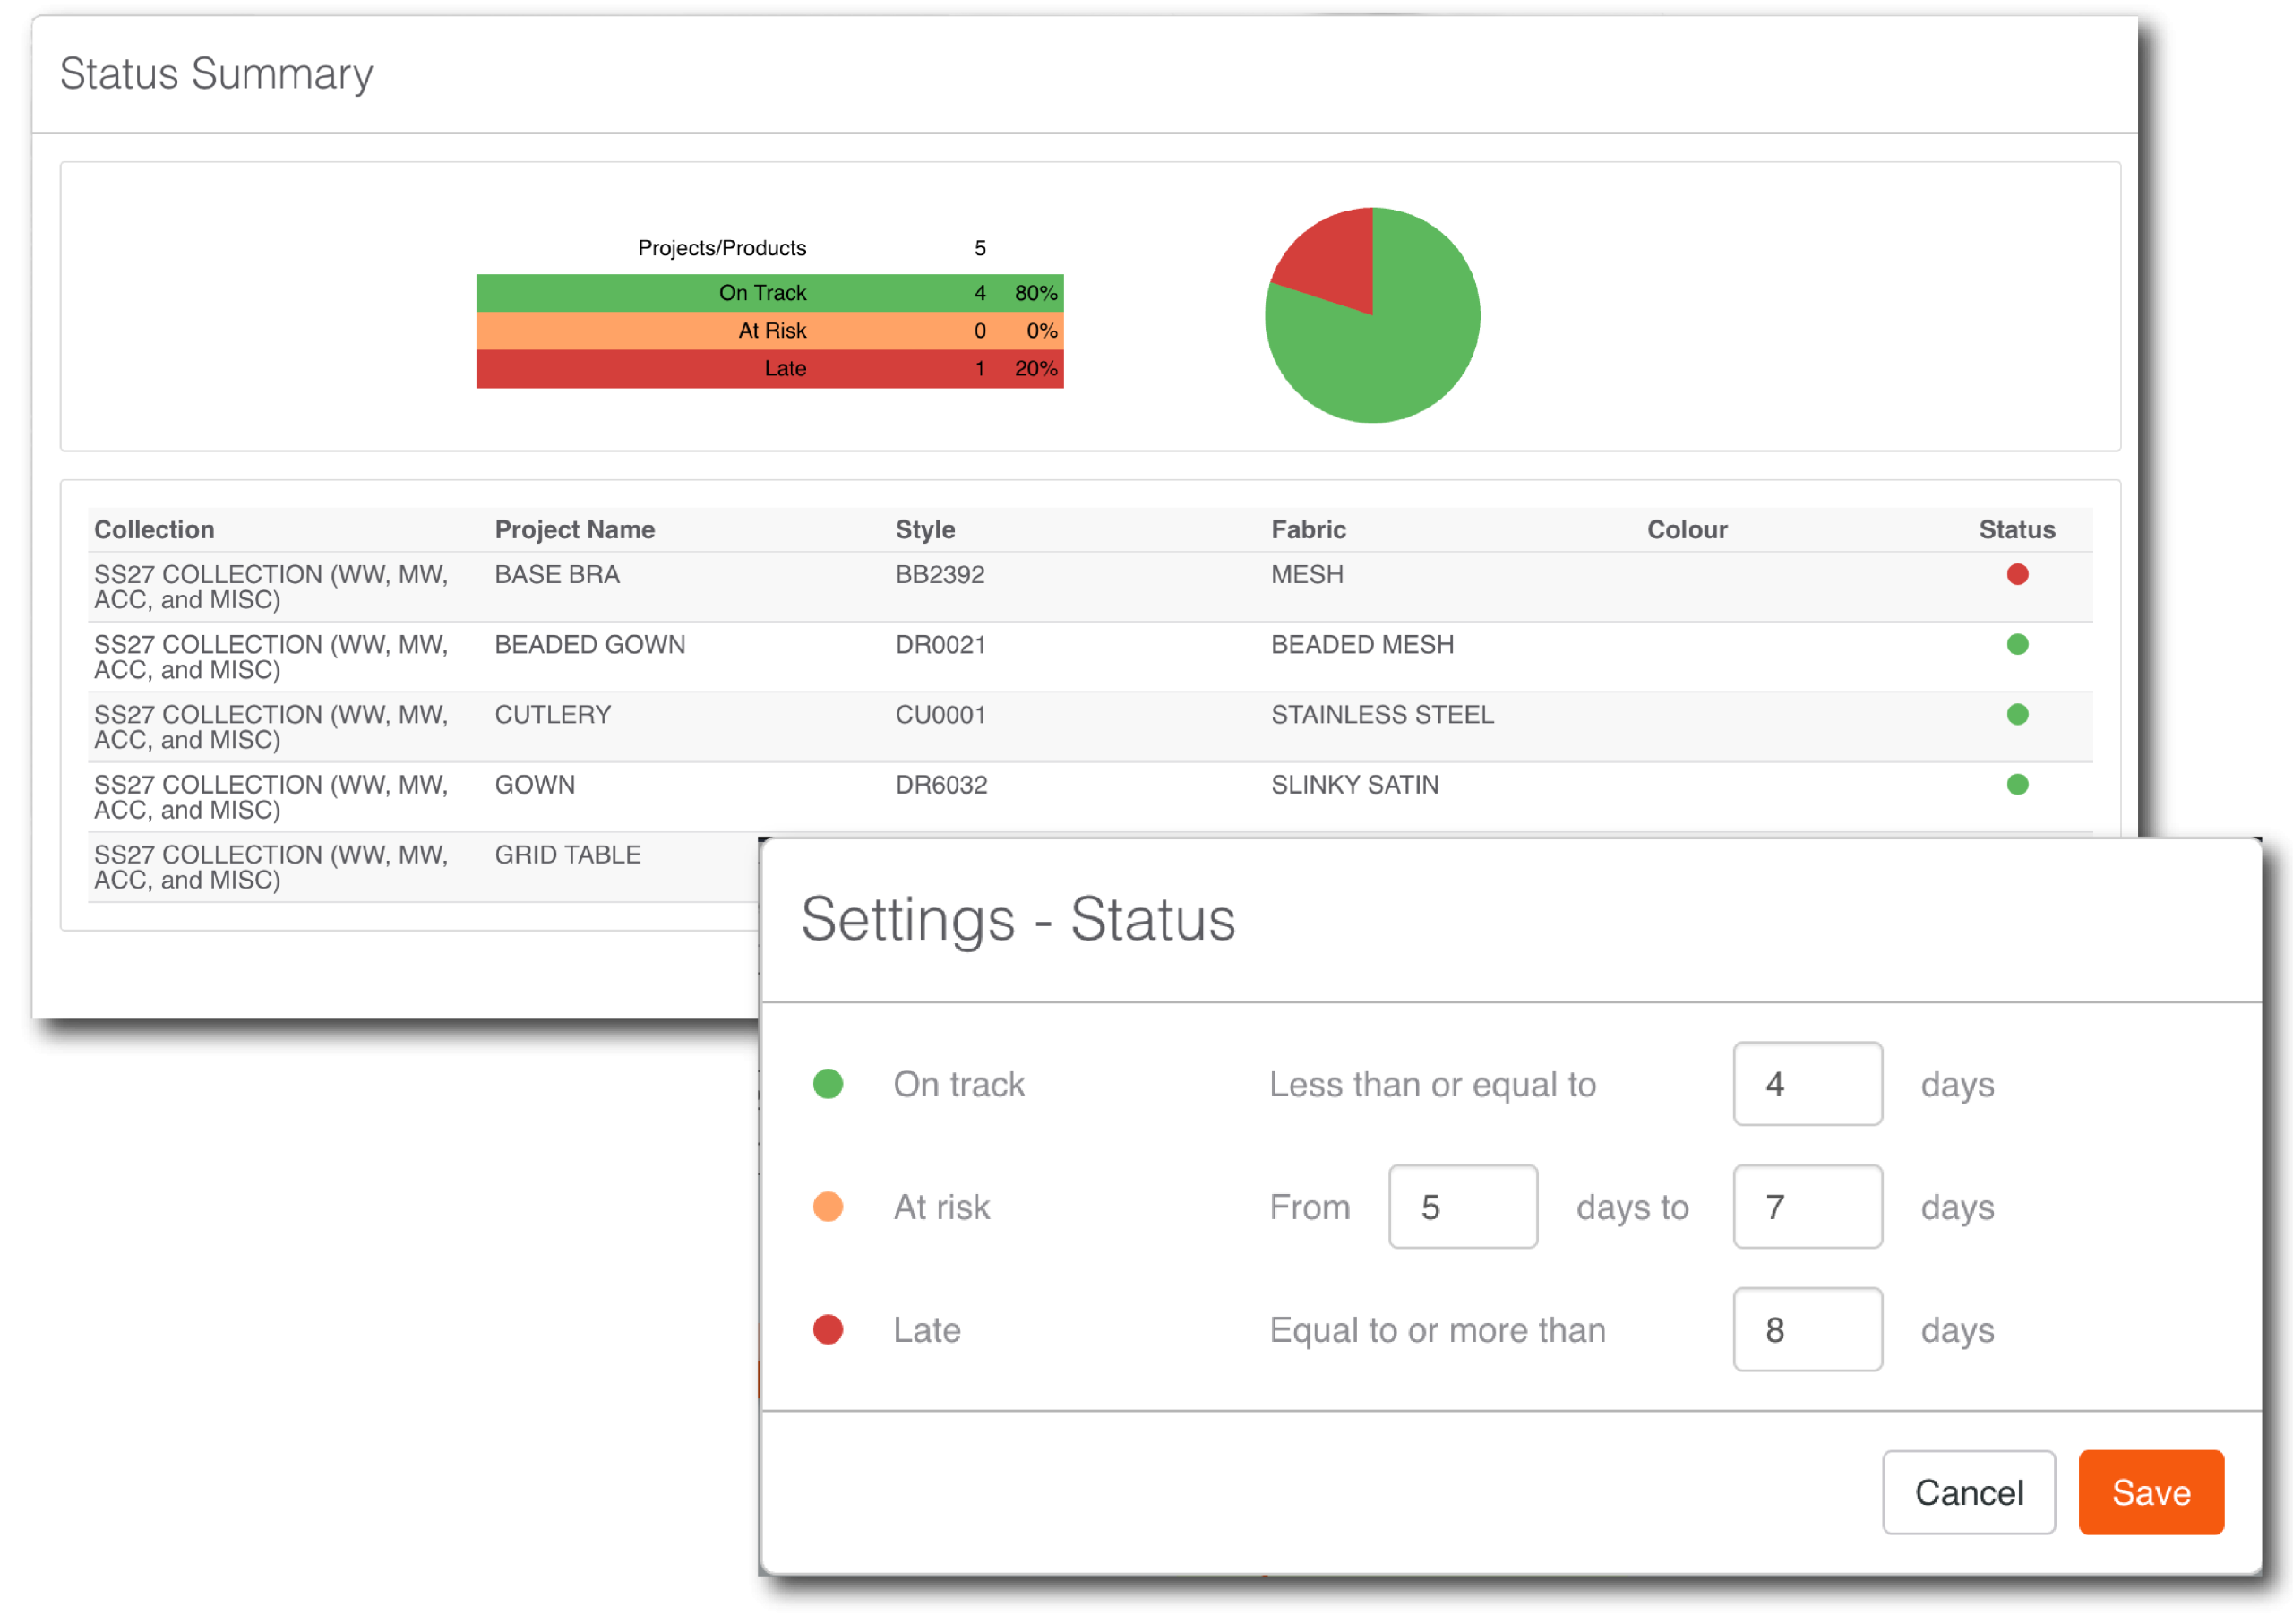
Task: Click the green On track indicator in settings
Action: (828, 1083)
